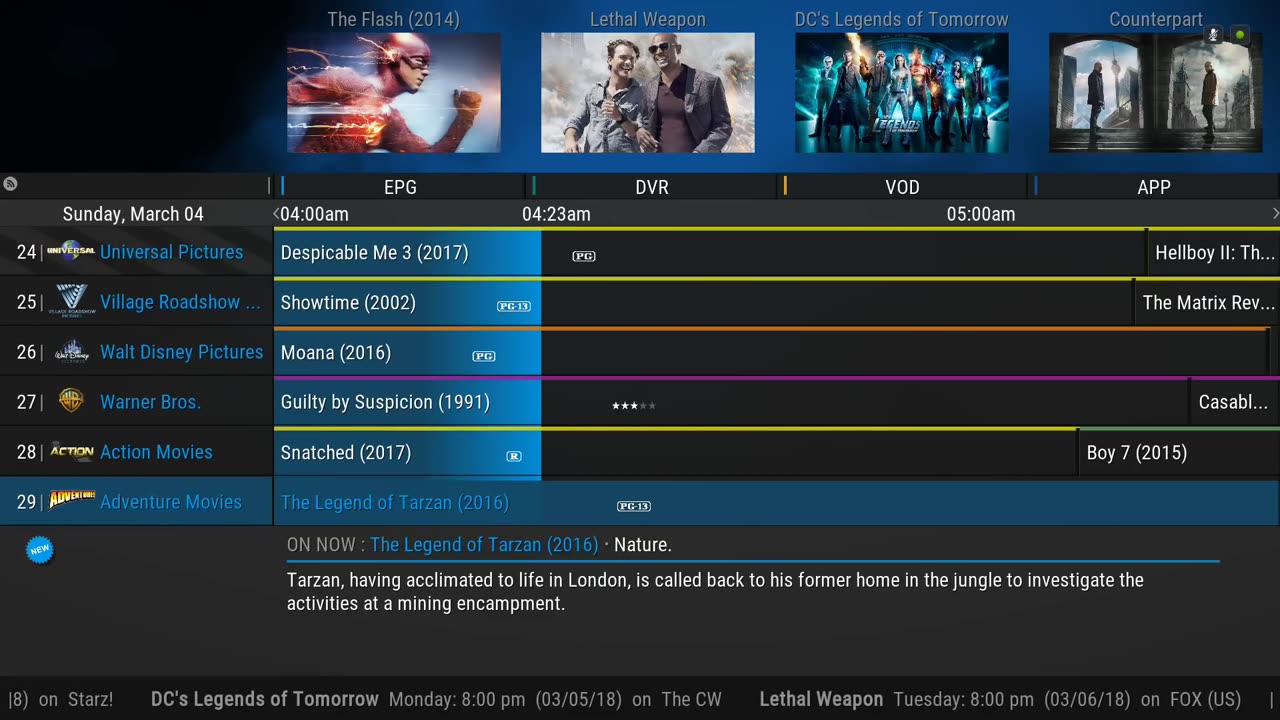Select the upcoming Hellboy II program
The image size is (1280, 720).
[1214, 253]
